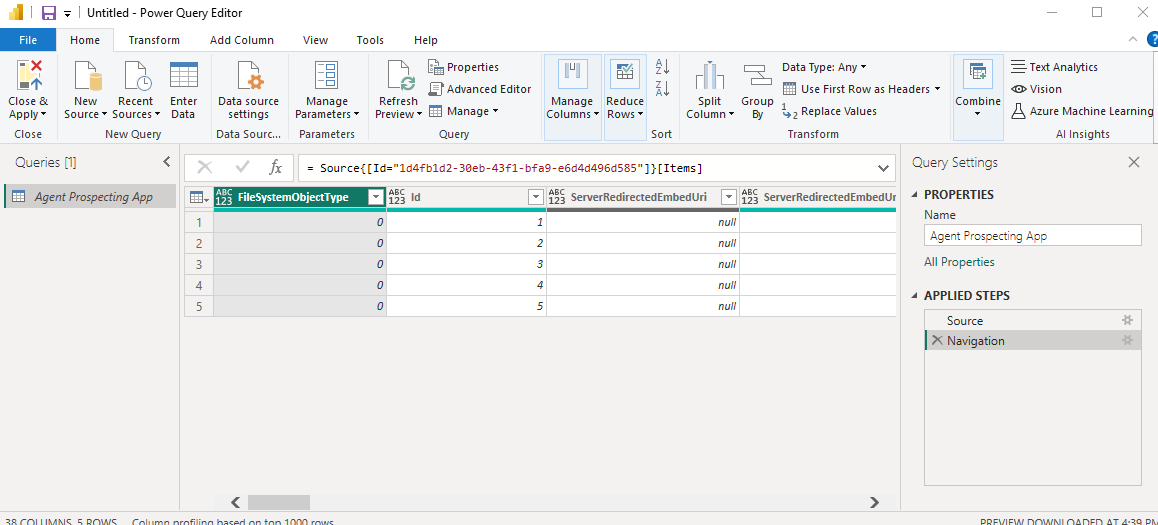Viewport: 1158px width, 525px height.
Task: Open the File menu
Action: coord(28,40)
